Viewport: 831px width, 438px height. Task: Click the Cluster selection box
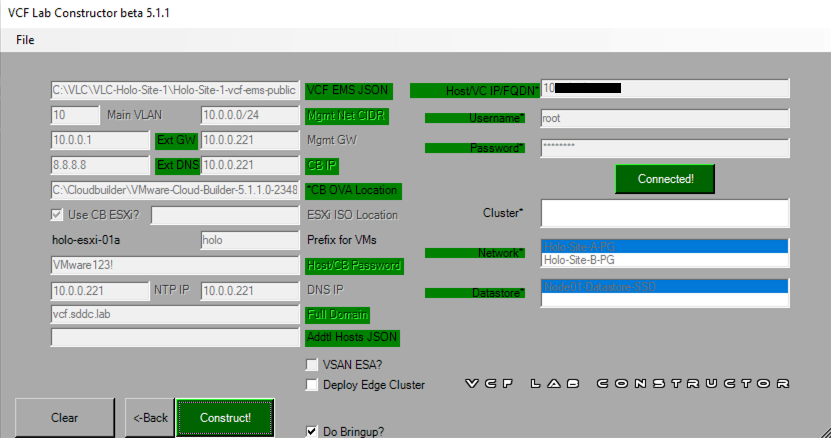click(x=664, y=213)
